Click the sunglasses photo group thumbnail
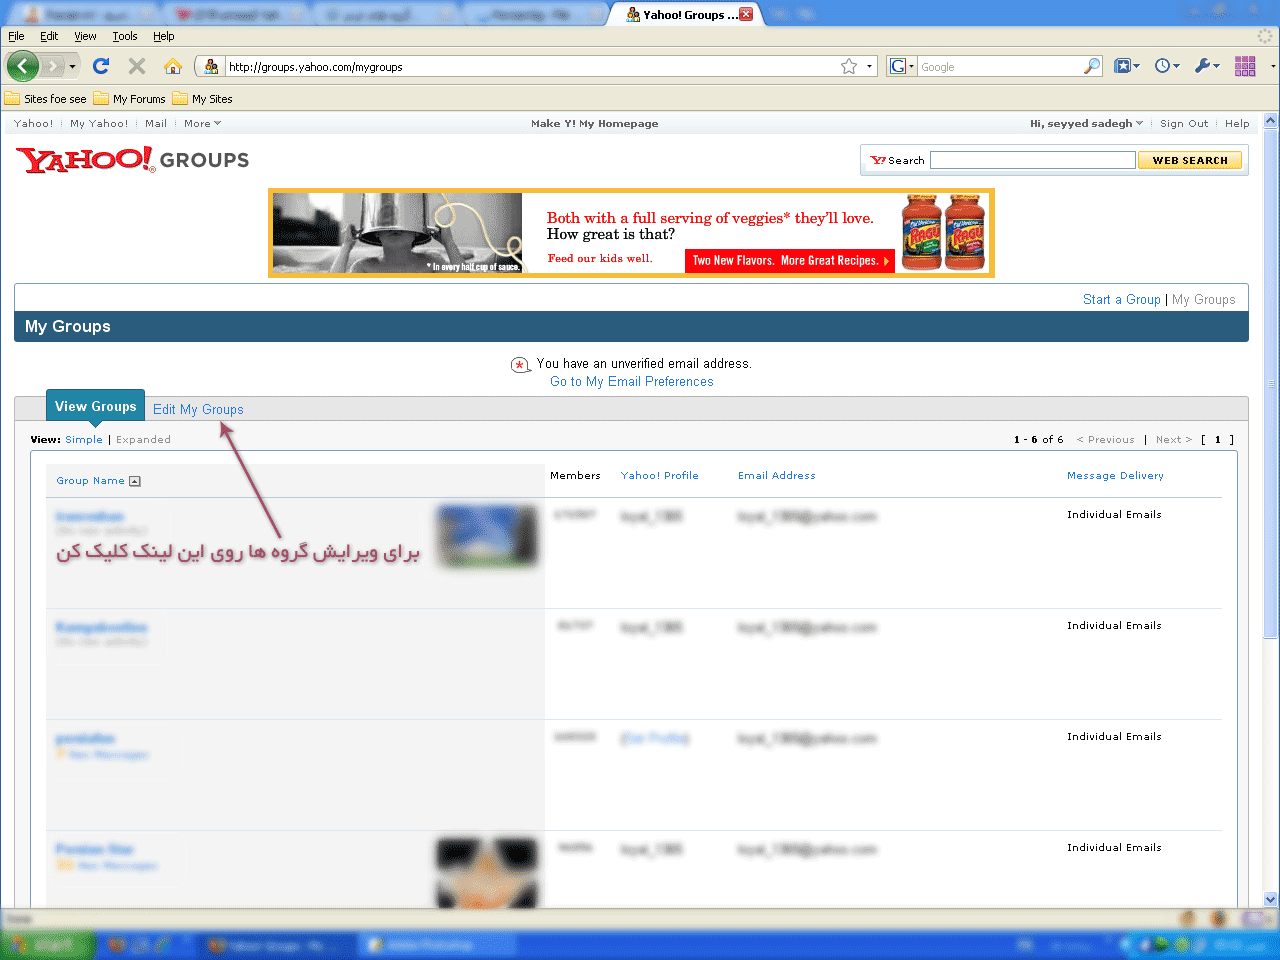Viewport: 1280px width, 960px height. coord(487,872)
